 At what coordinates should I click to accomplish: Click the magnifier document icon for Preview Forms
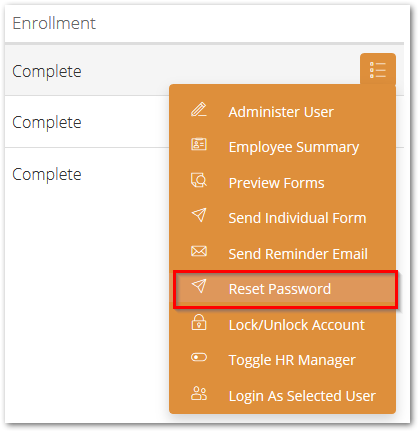tap(199, 180)
